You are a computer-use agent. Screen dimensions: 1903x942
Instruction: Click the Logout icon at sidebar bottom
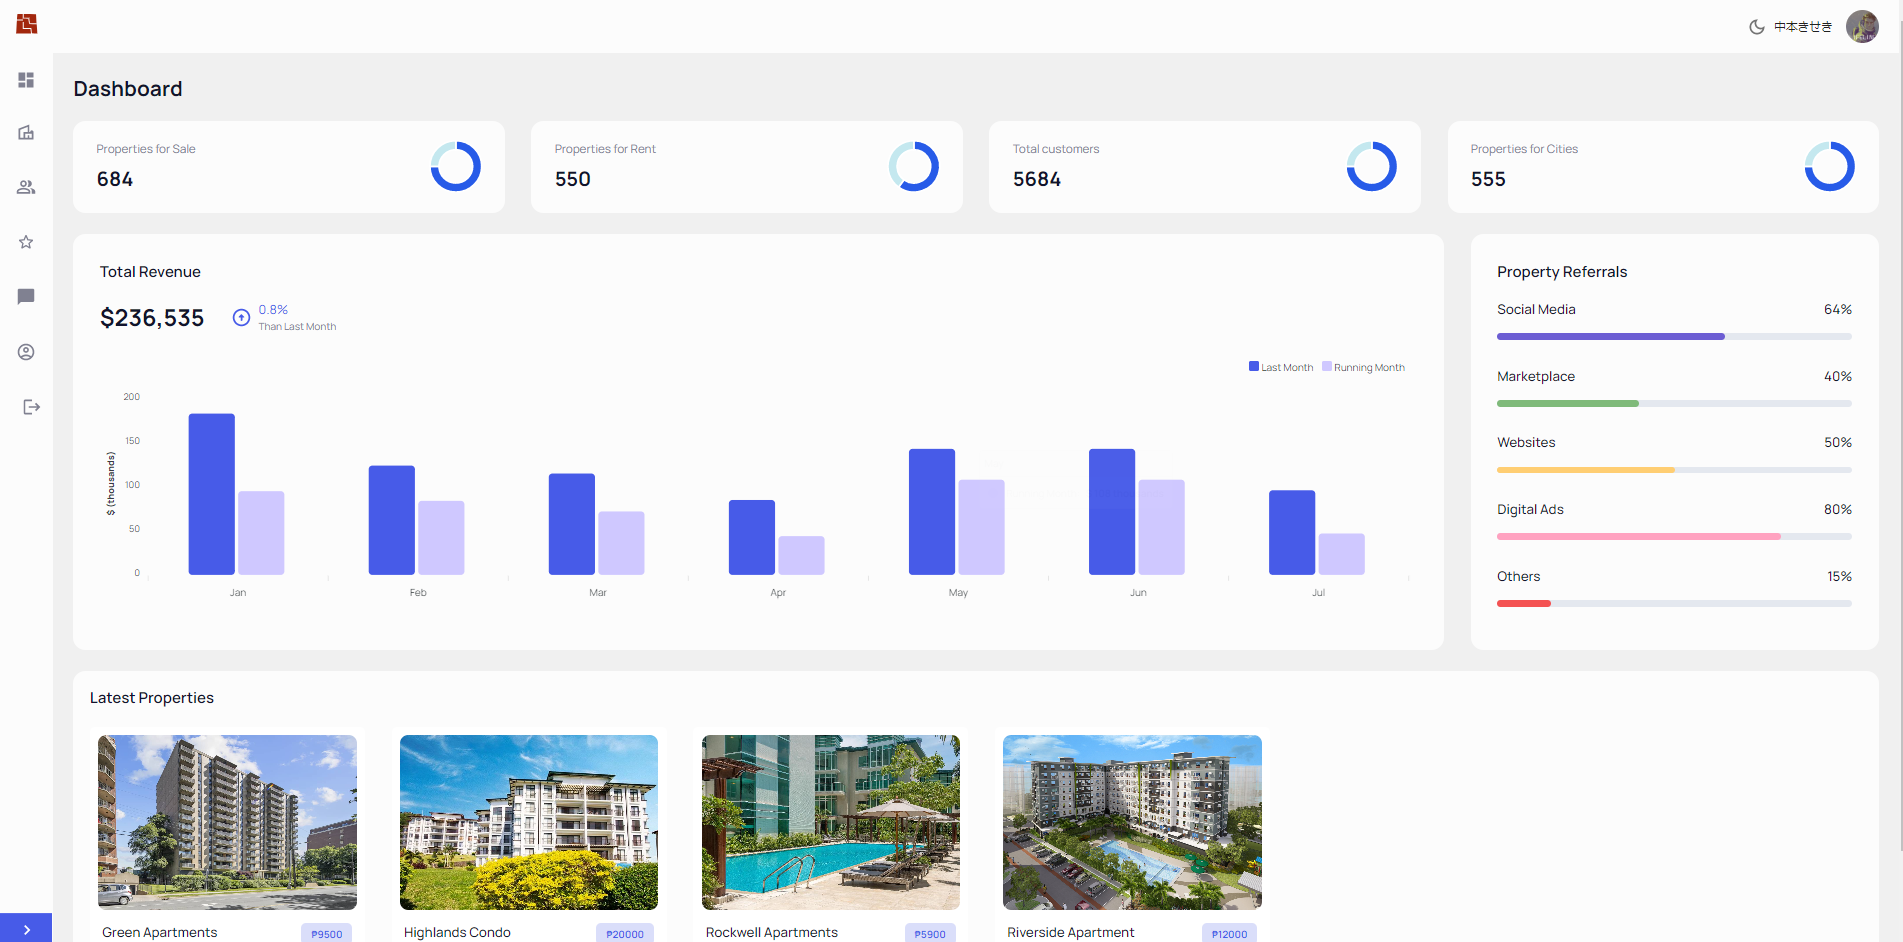[x=30, y=406]
